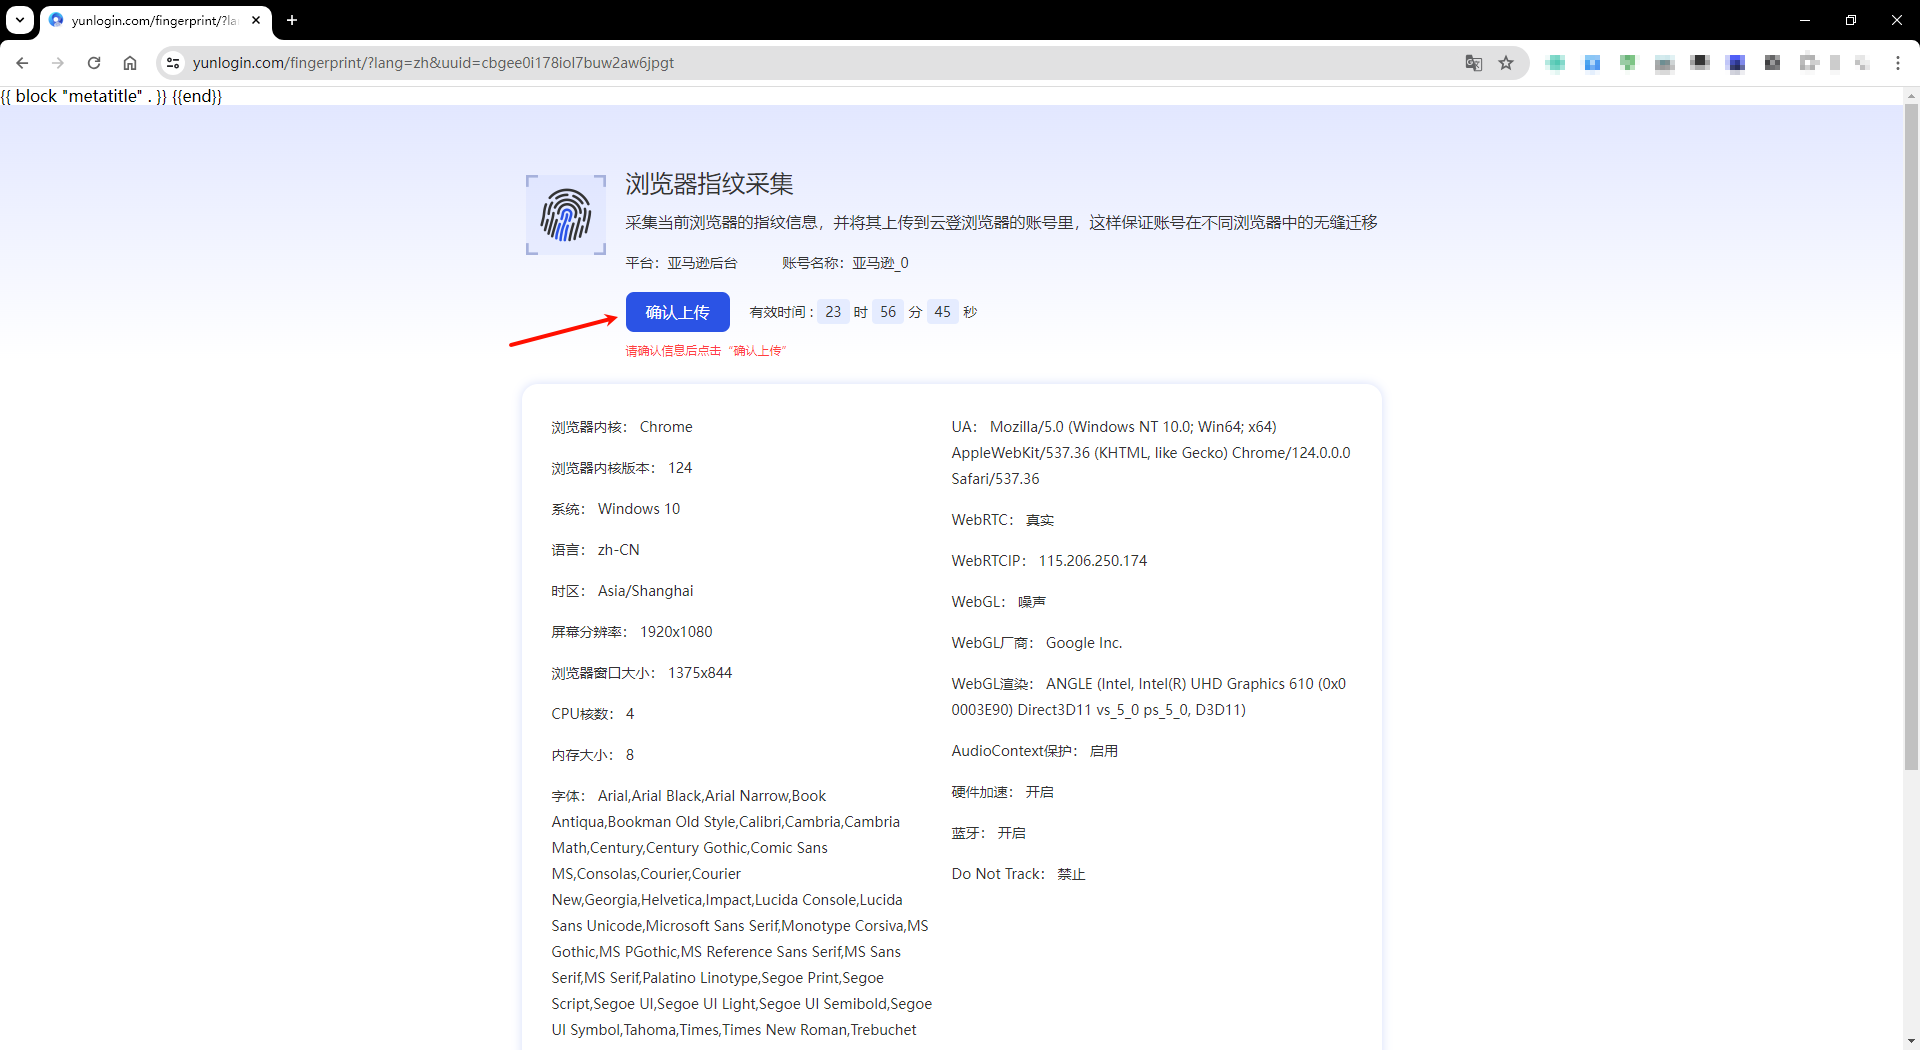
Task: Click the green pixelated extension icon
Action: [1628, 63]
